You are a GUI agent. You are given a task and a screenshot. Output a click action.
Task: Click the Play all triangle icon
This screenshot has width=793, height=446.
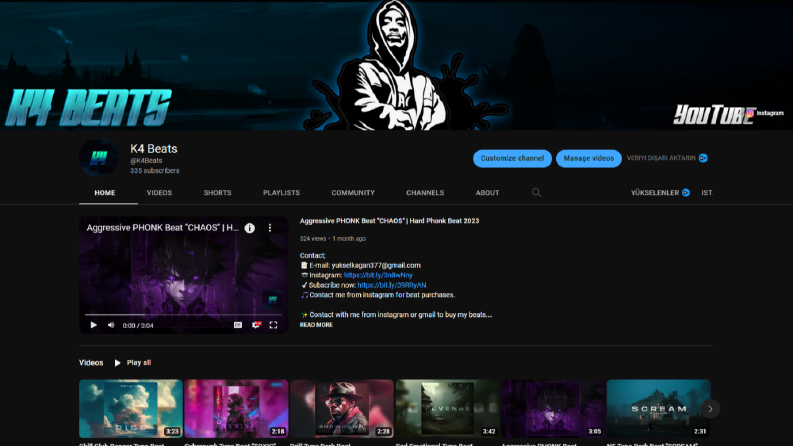117,363
